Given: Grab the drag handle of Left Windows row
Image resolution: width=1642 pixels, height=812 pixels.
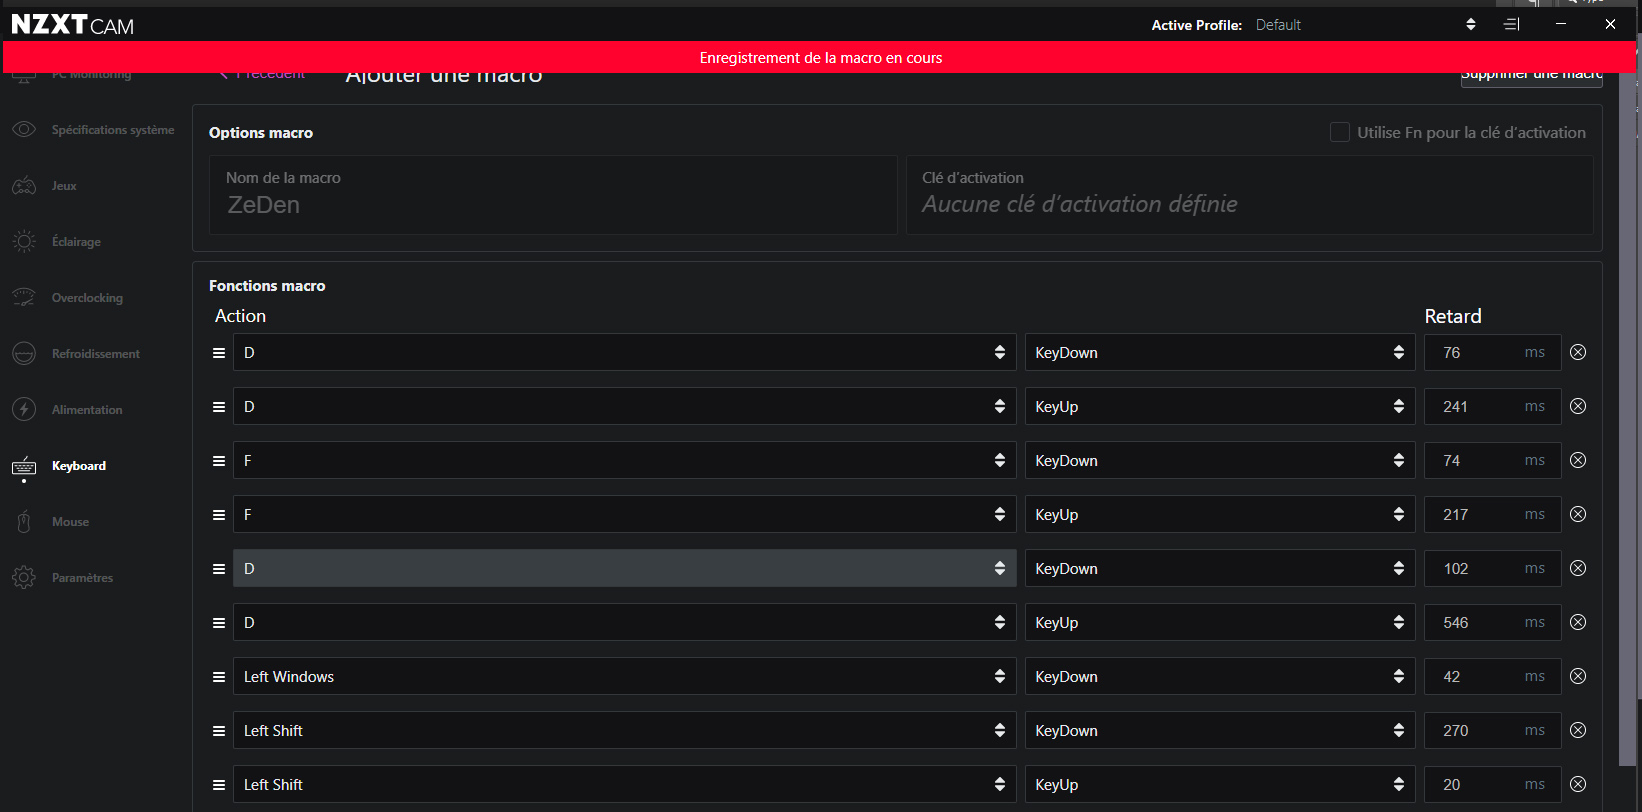Looking at the screenshot, I should (219, 677).
